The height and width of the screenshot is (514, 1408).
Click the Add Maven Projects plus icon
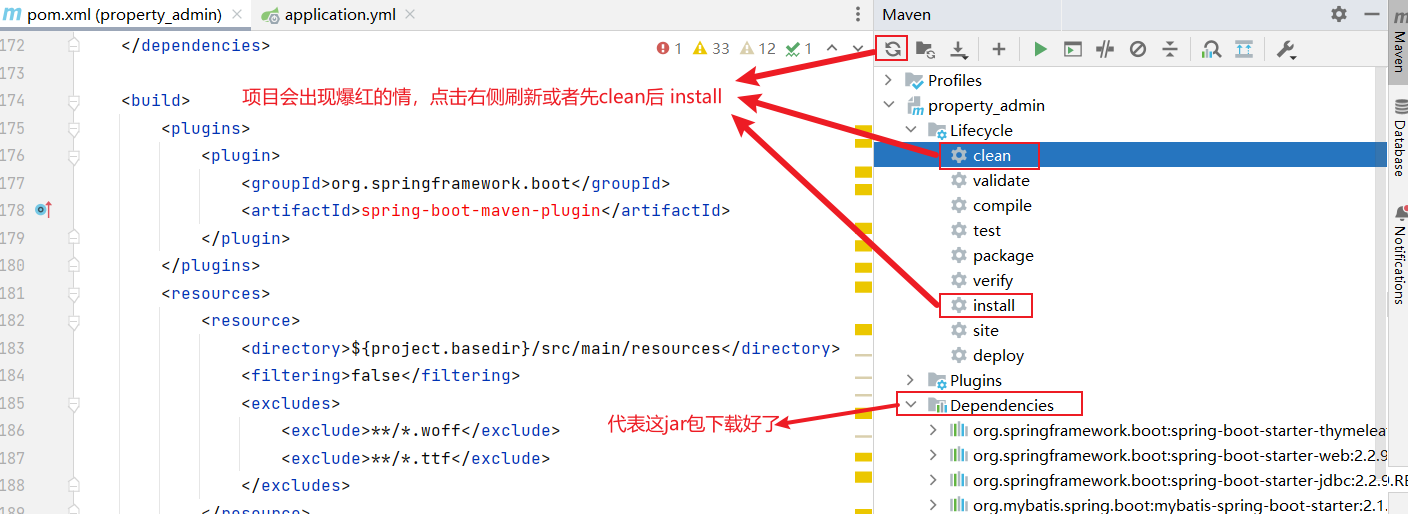point(998,48)
